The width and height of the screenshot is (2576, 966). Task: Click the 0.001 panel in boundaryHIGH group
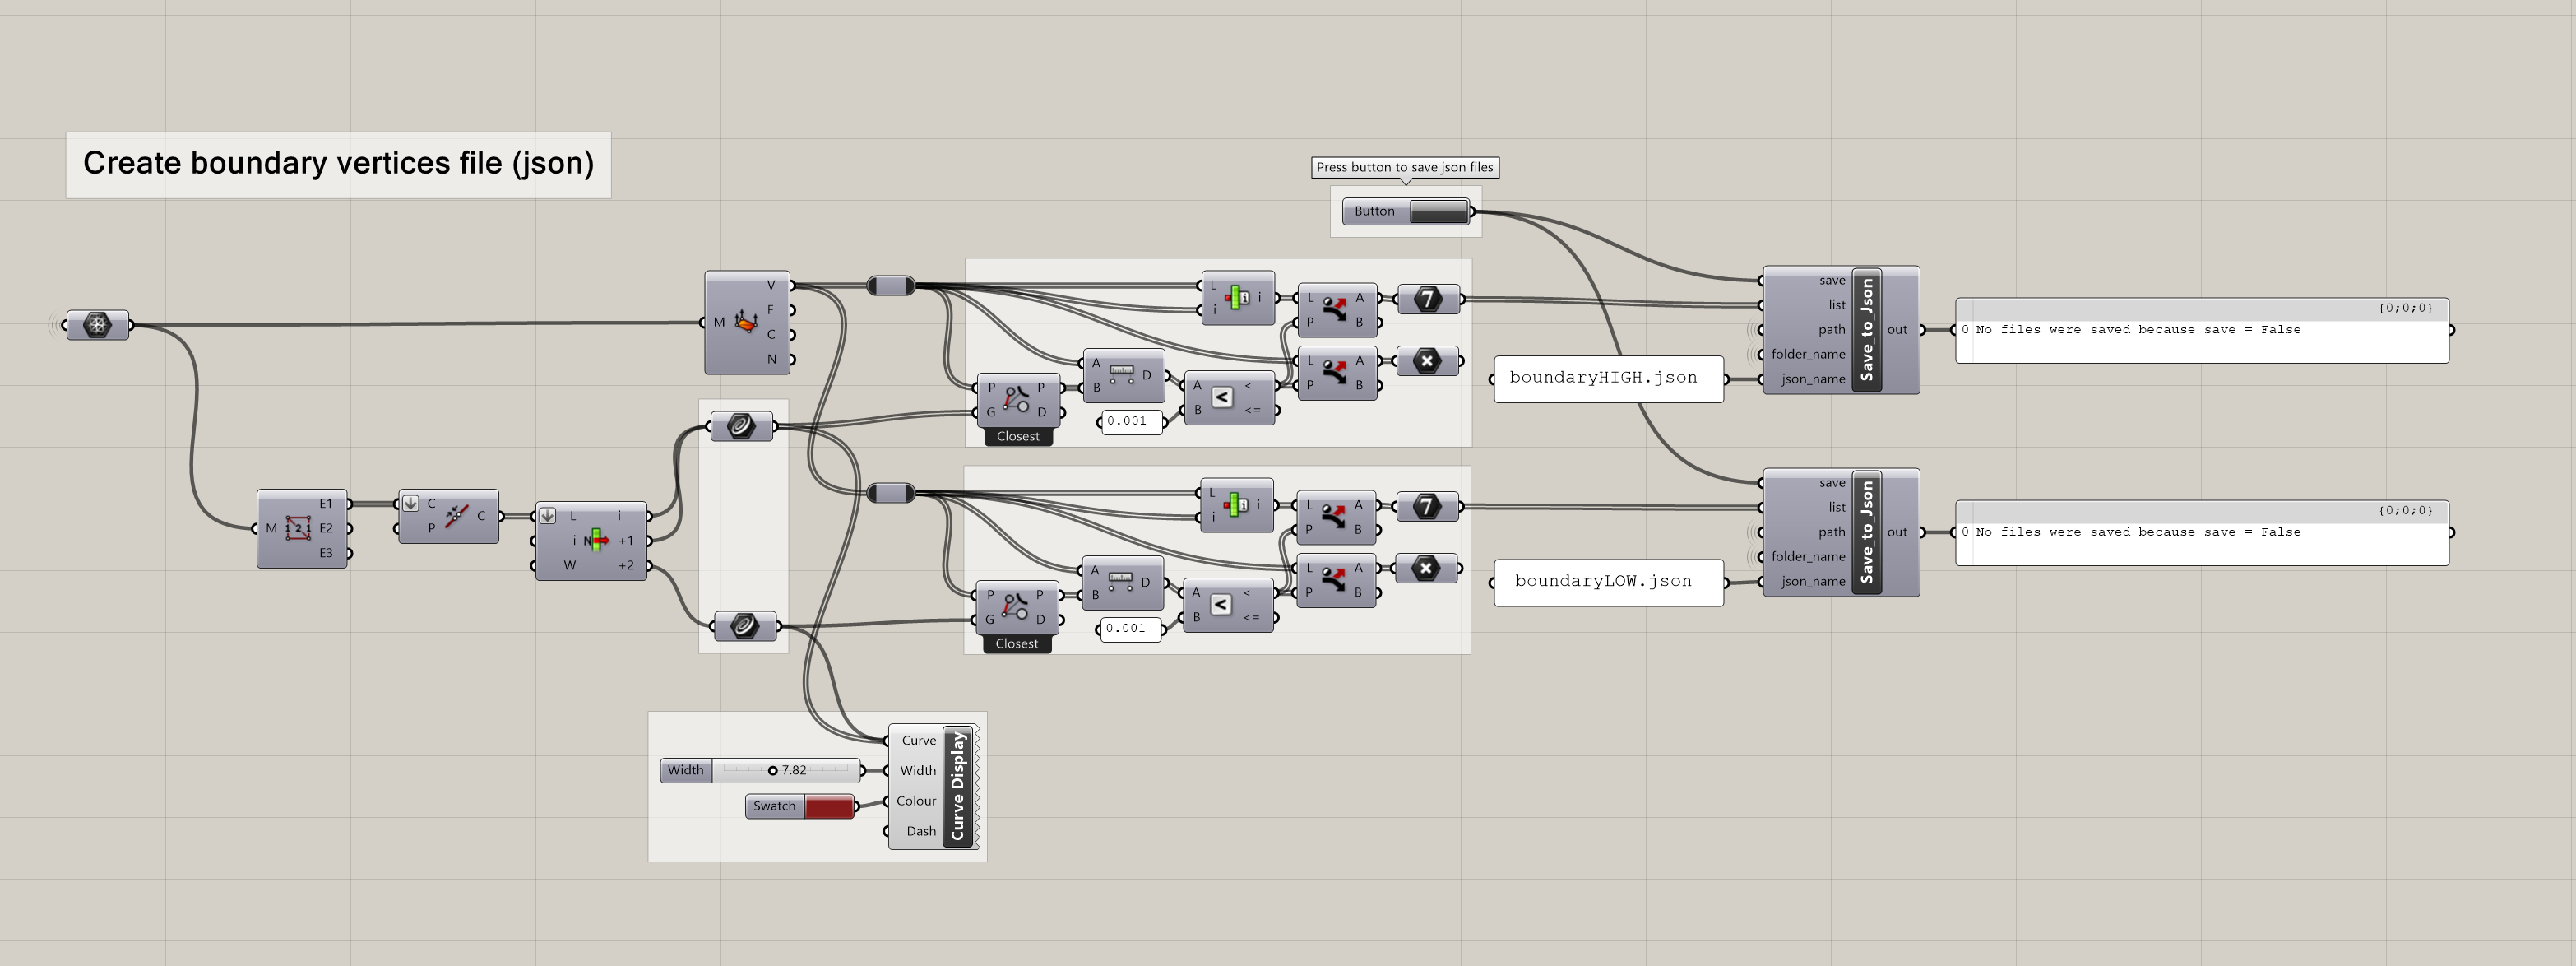click(1132, 421)
